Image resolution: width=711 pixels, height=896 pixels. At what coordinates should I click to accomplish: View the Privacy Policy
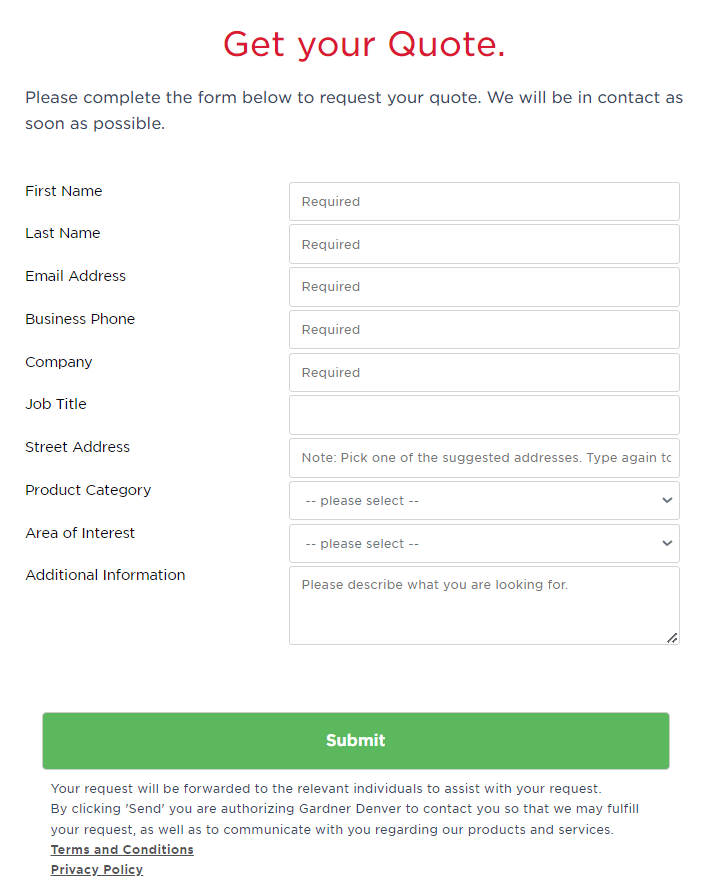(96, 869)
